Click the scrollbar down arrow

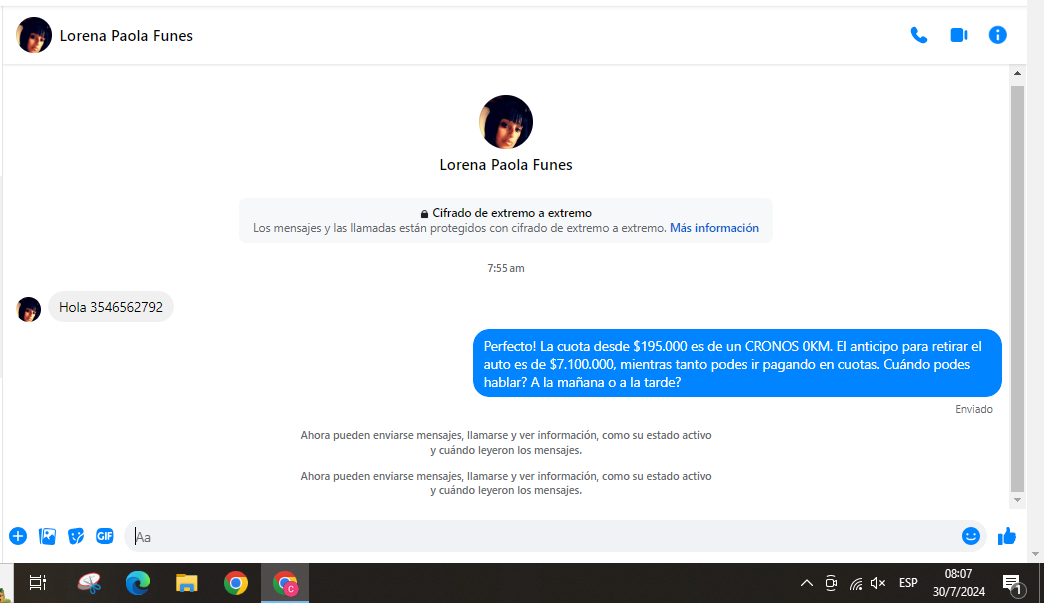tap(1017, 500)
